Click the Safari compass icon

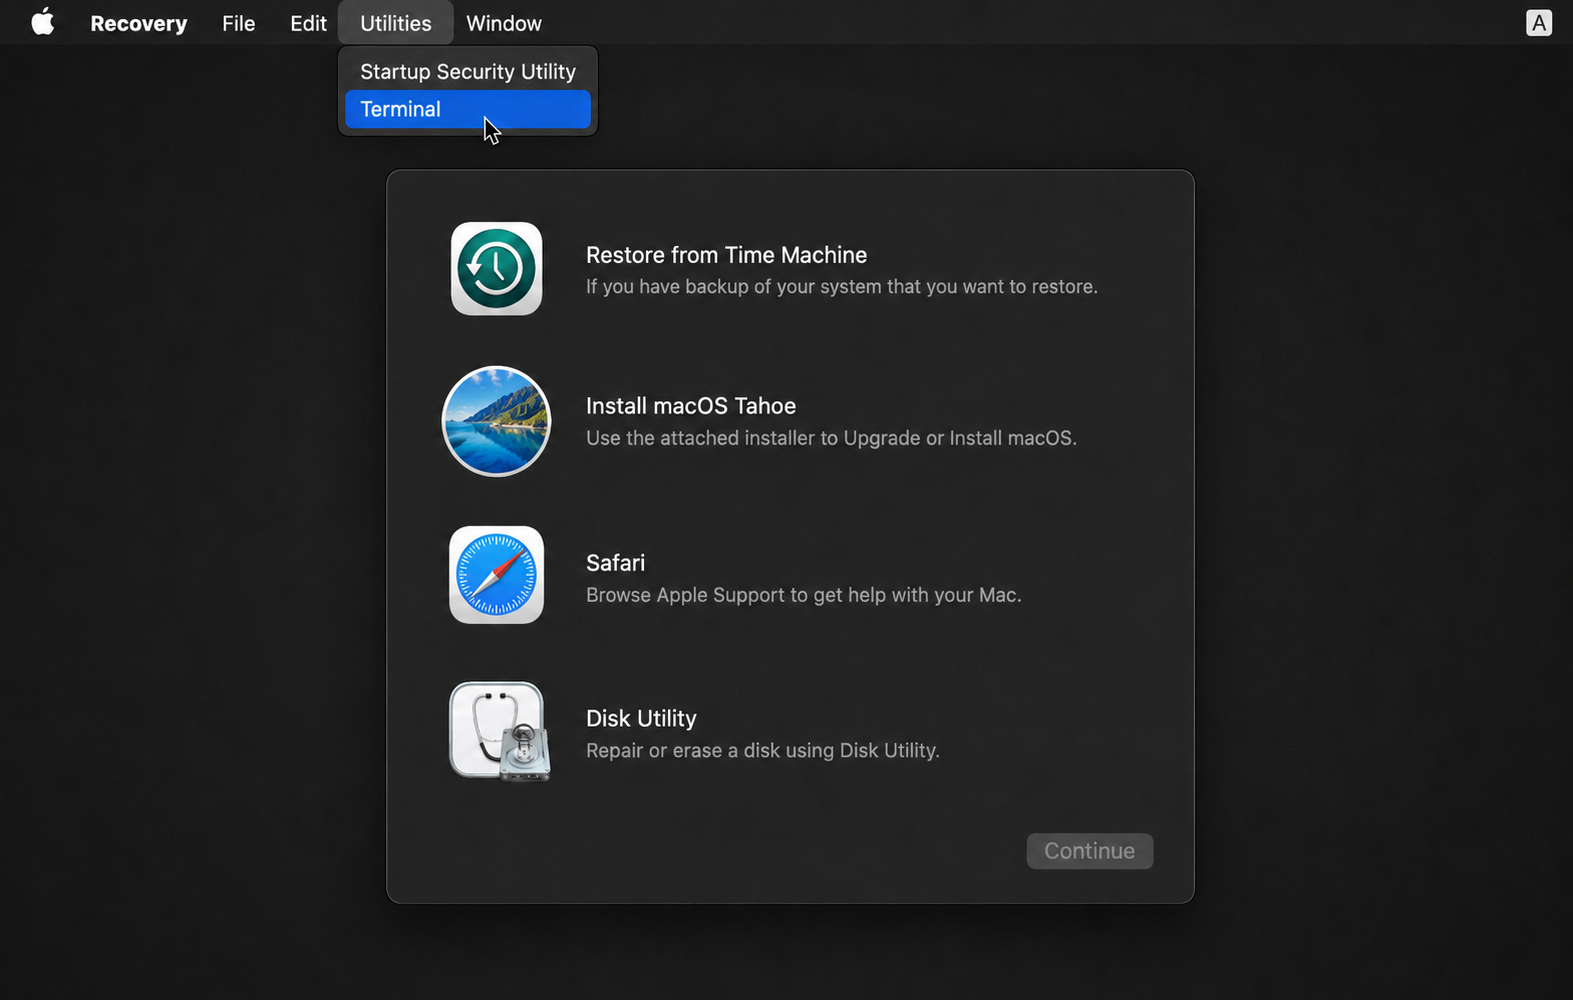[x=496, y=575]
